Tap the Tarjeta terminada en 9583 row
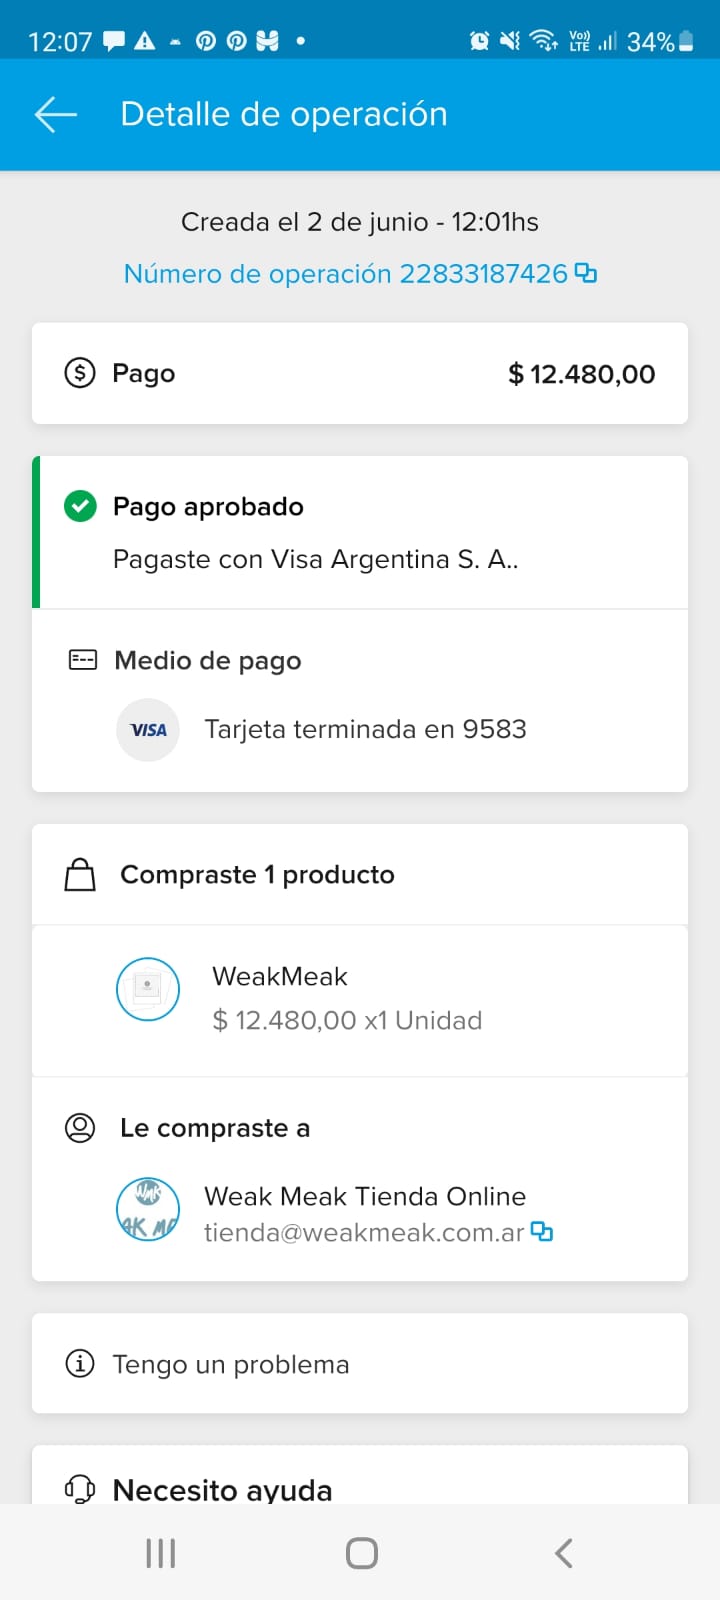 365,730
